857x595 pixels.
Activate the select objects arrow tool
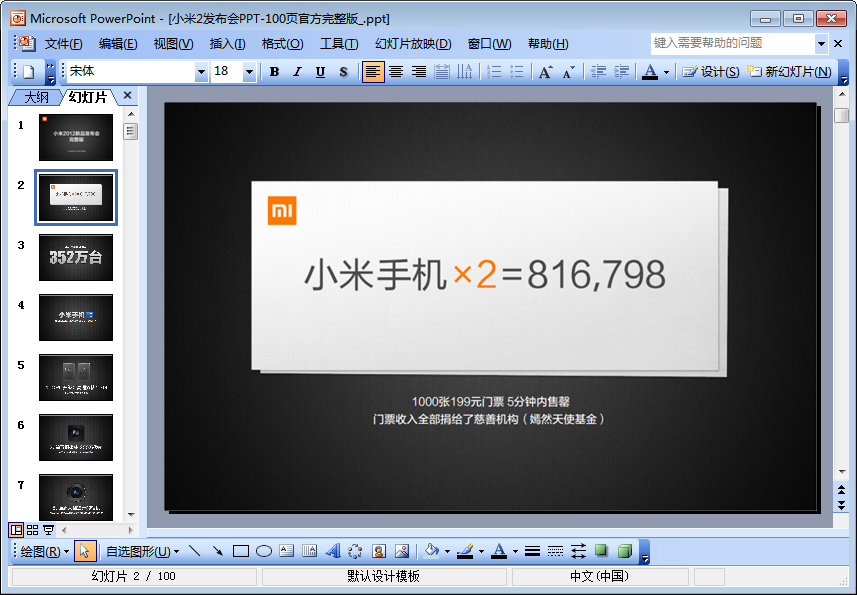[85, 551]
